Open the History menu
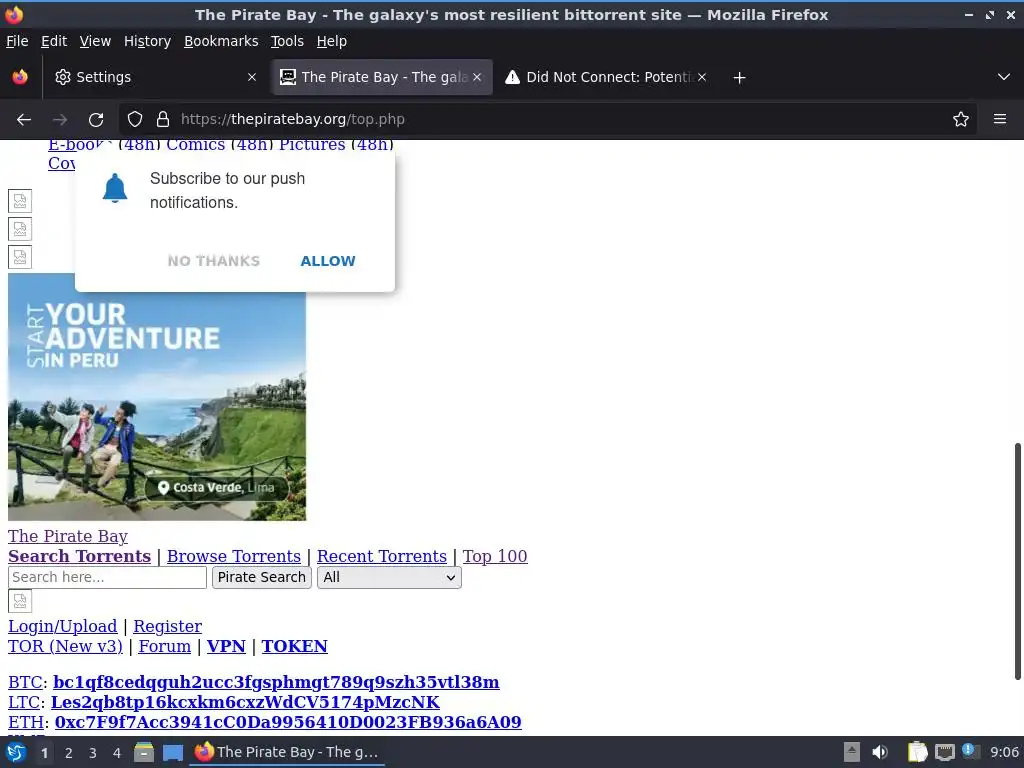The height and width of the screenshot is (768, 1024). coord(148,41)
